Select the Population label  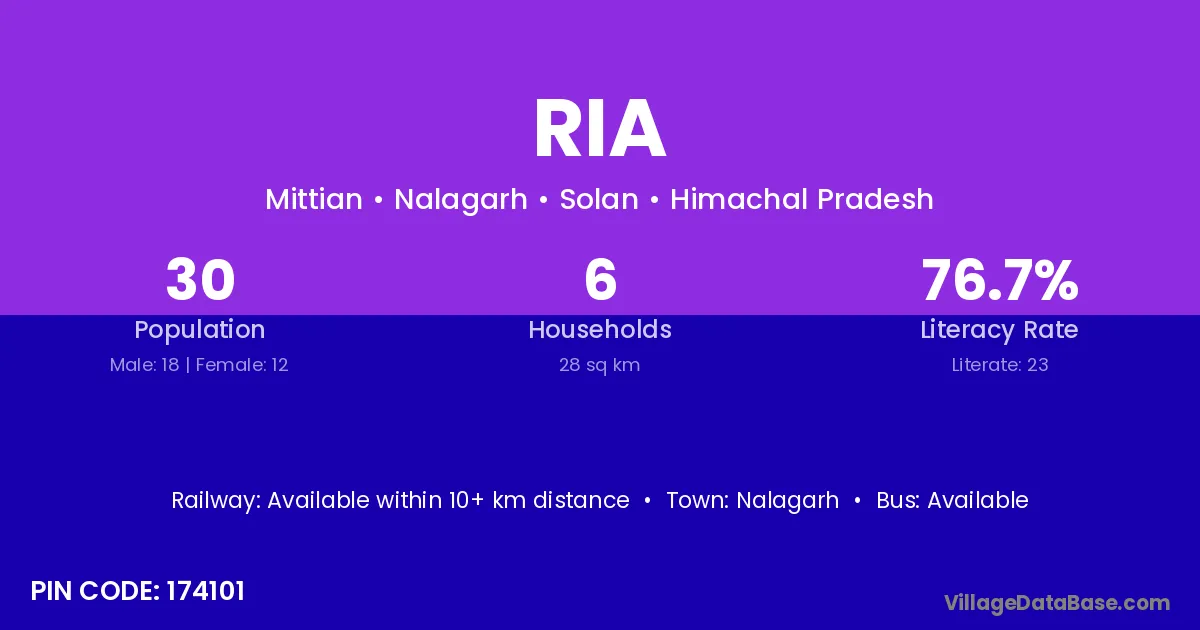200,330
